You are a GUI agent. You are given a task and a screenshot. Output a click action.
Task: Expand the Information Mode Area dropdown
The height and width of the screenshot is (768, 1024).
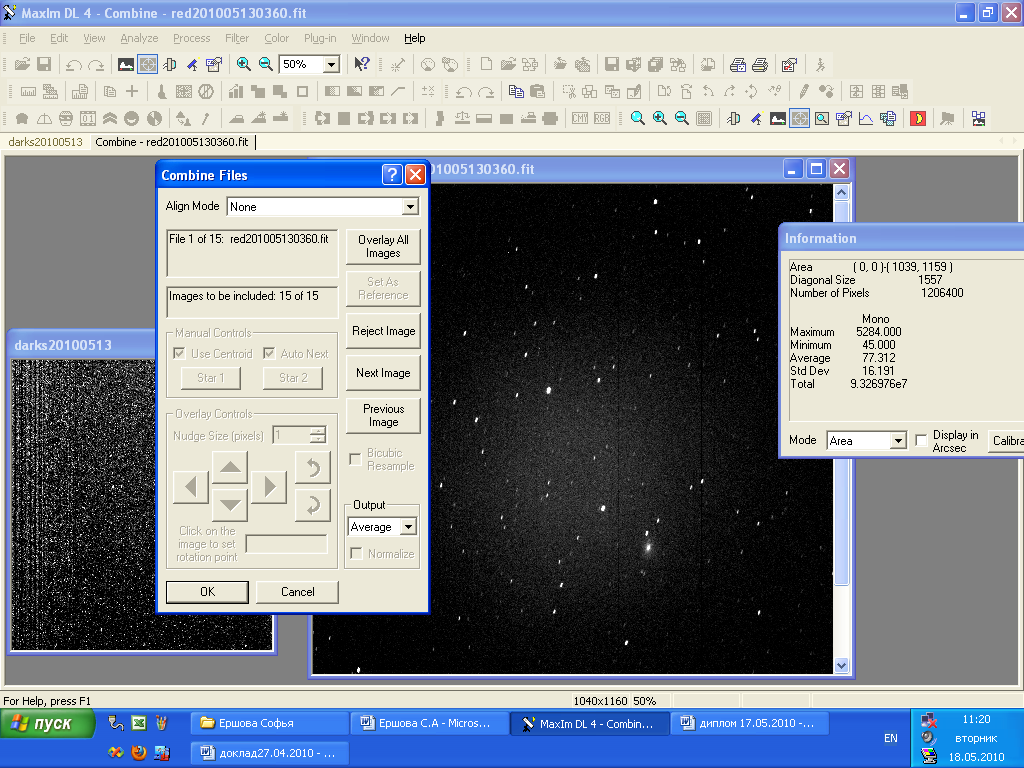[x=897, y=441]
